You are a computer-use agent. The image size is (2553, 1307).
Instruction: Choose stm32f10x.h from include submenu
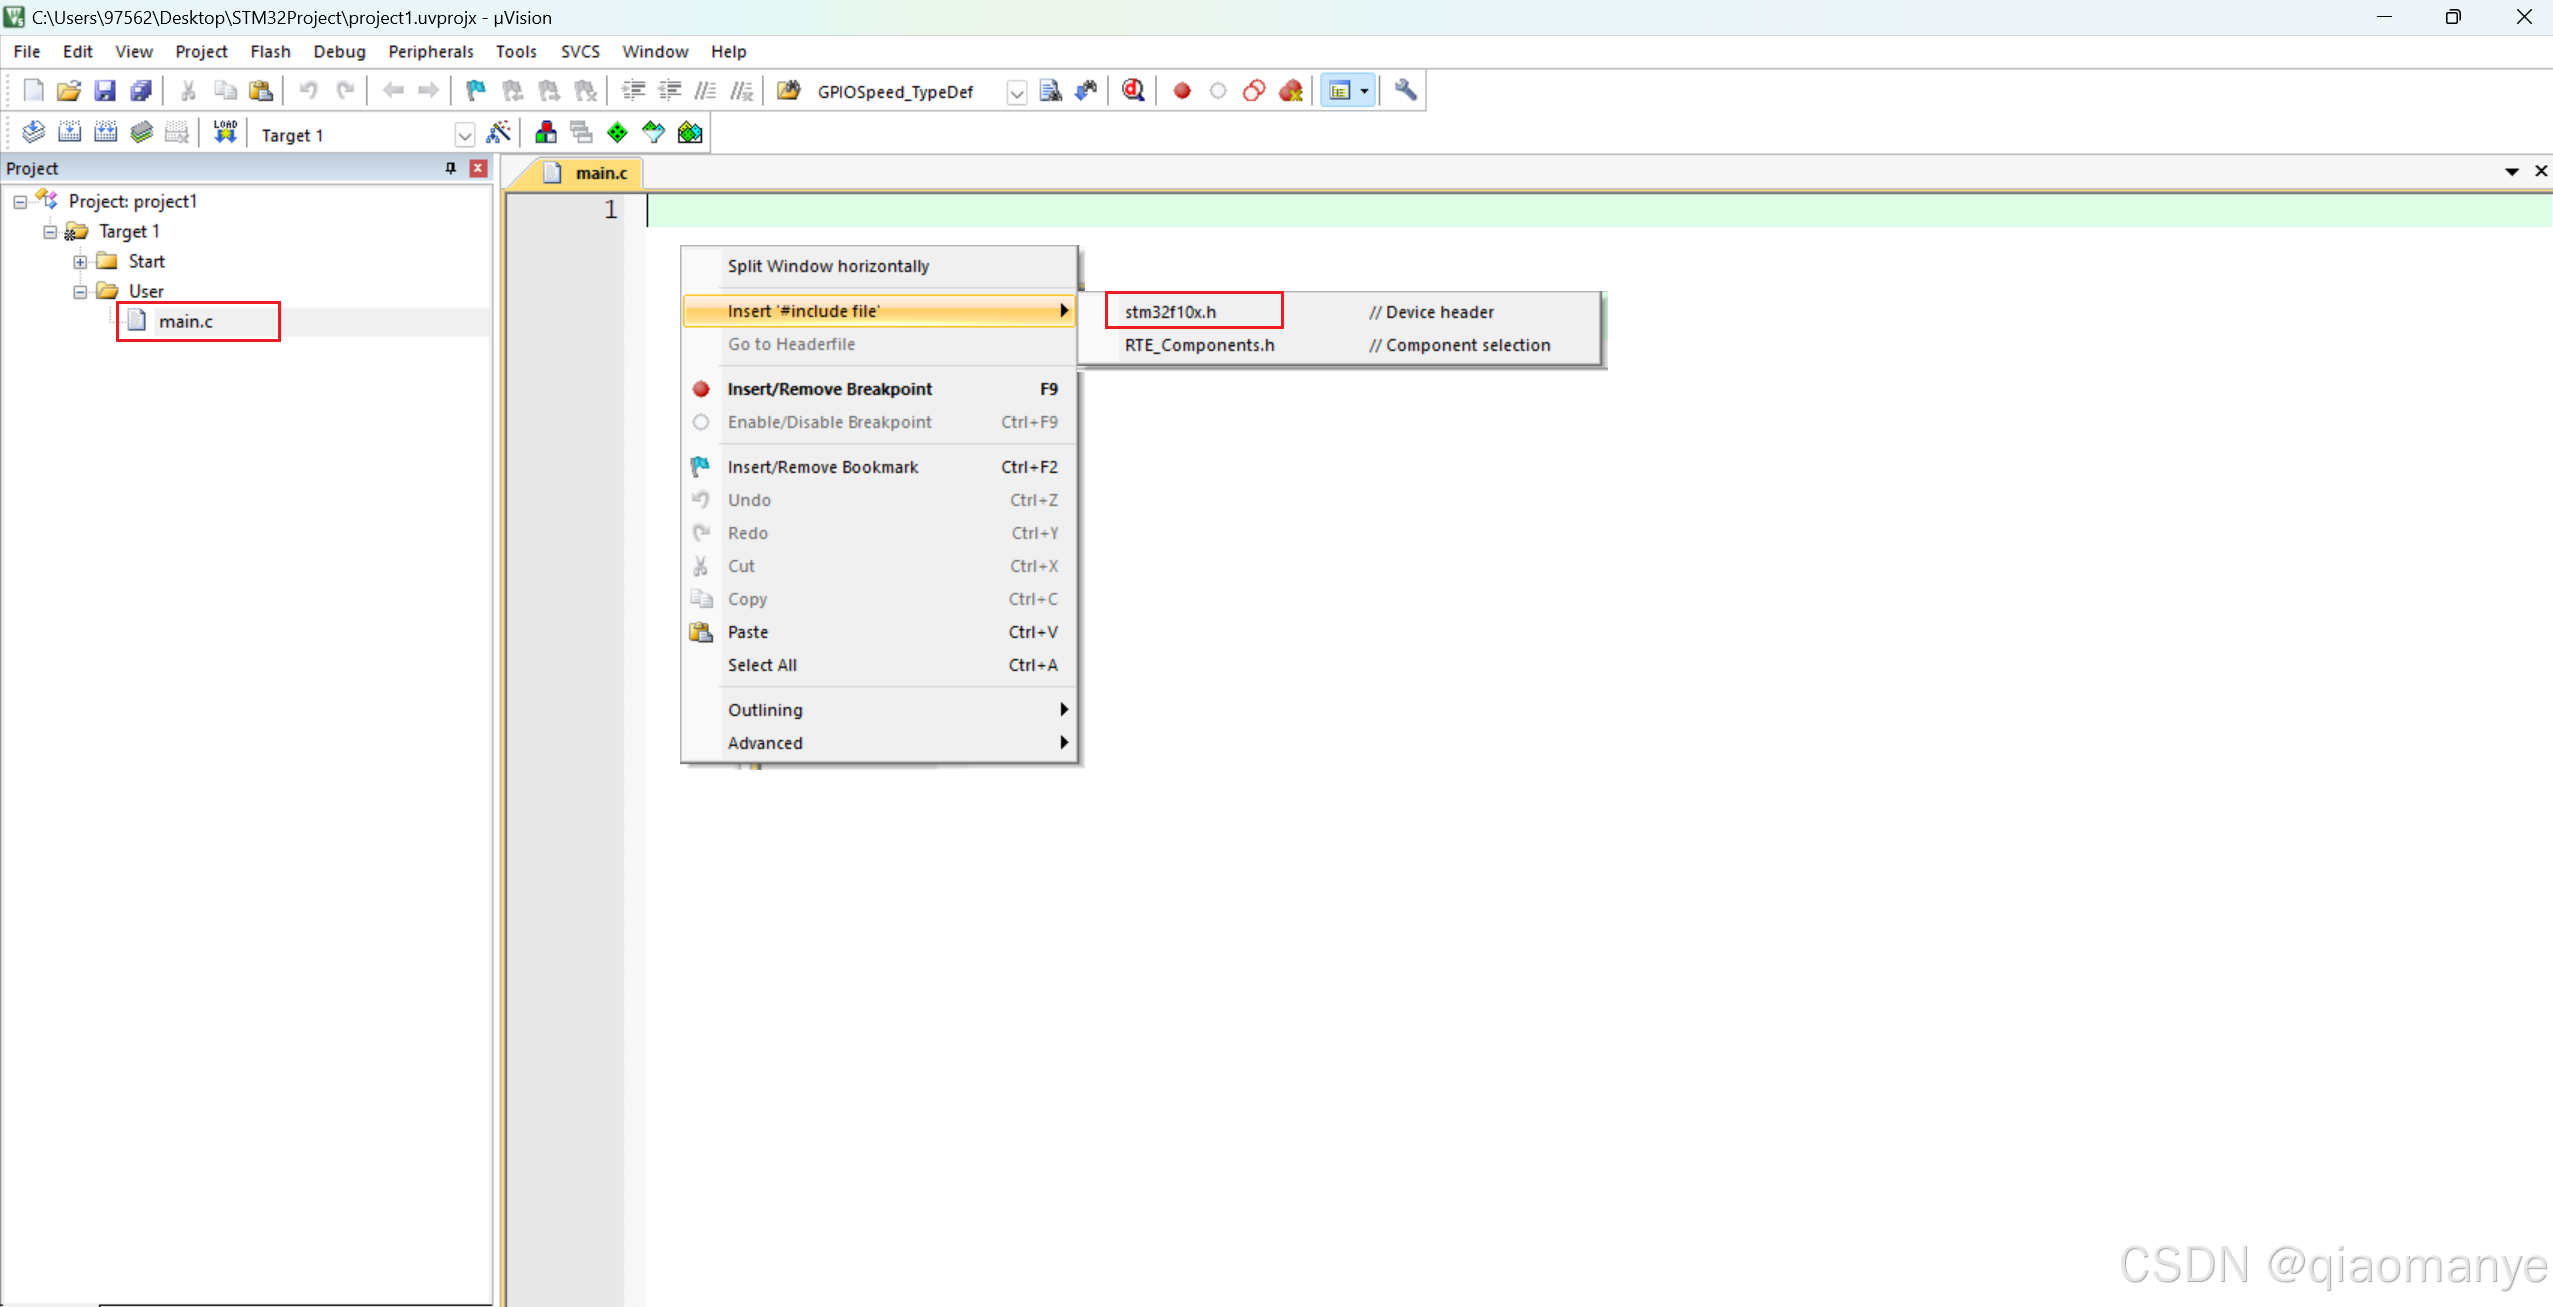1170,312
